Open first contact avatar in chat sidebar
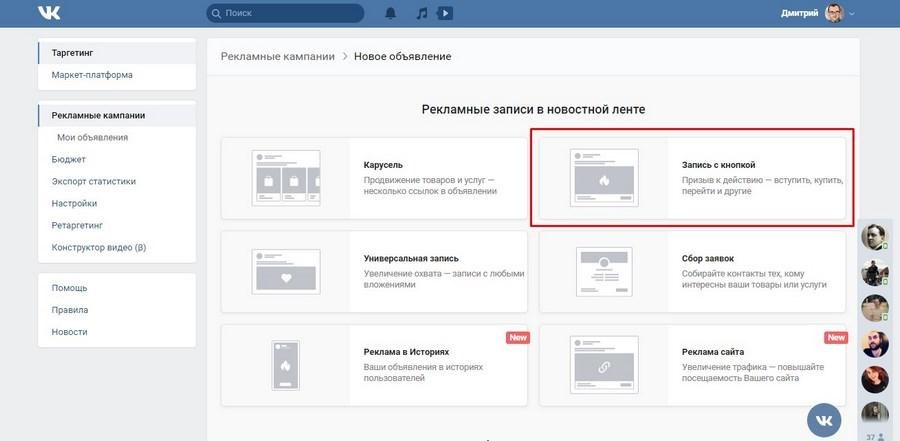The height and width of the screenshot is (441, 900). (x=875, y=237)
